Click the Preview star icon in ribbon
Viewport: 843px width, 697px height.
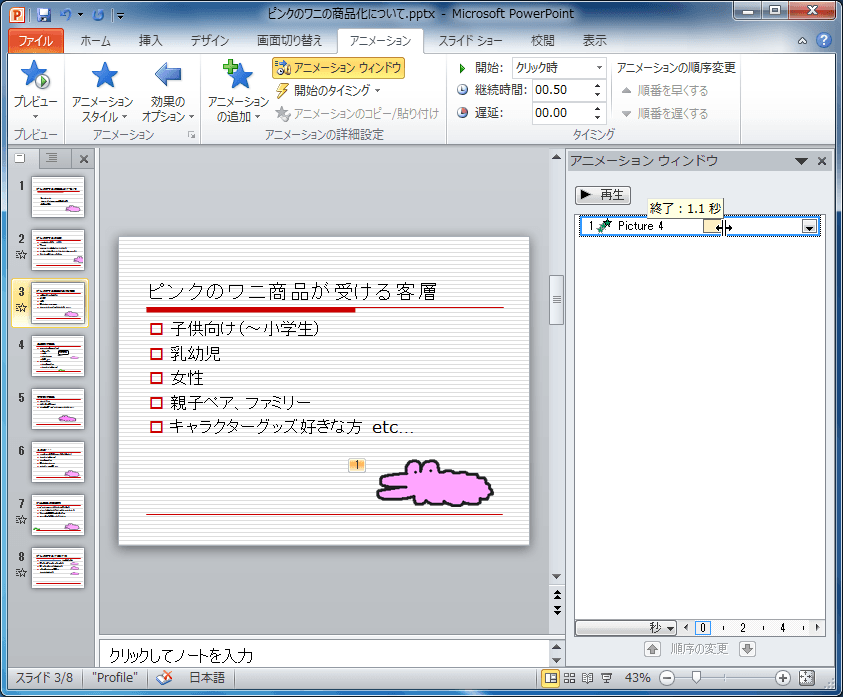[35, 75]
